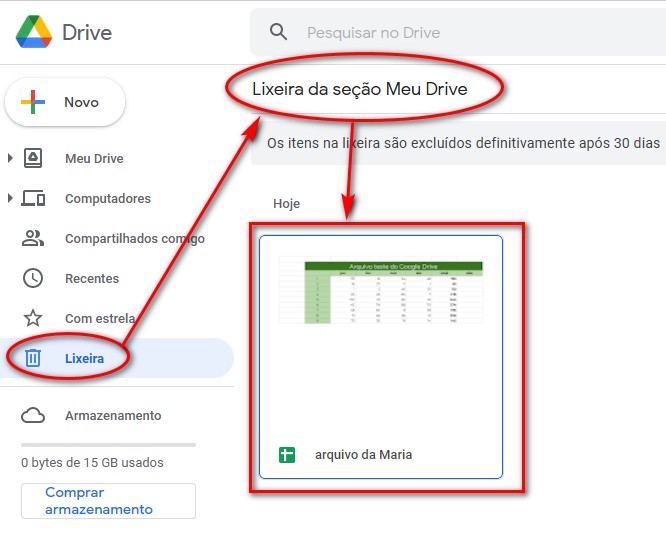666x539 pixels.
Task: Open Meu Drive section
Action: (x=94, y=158)
